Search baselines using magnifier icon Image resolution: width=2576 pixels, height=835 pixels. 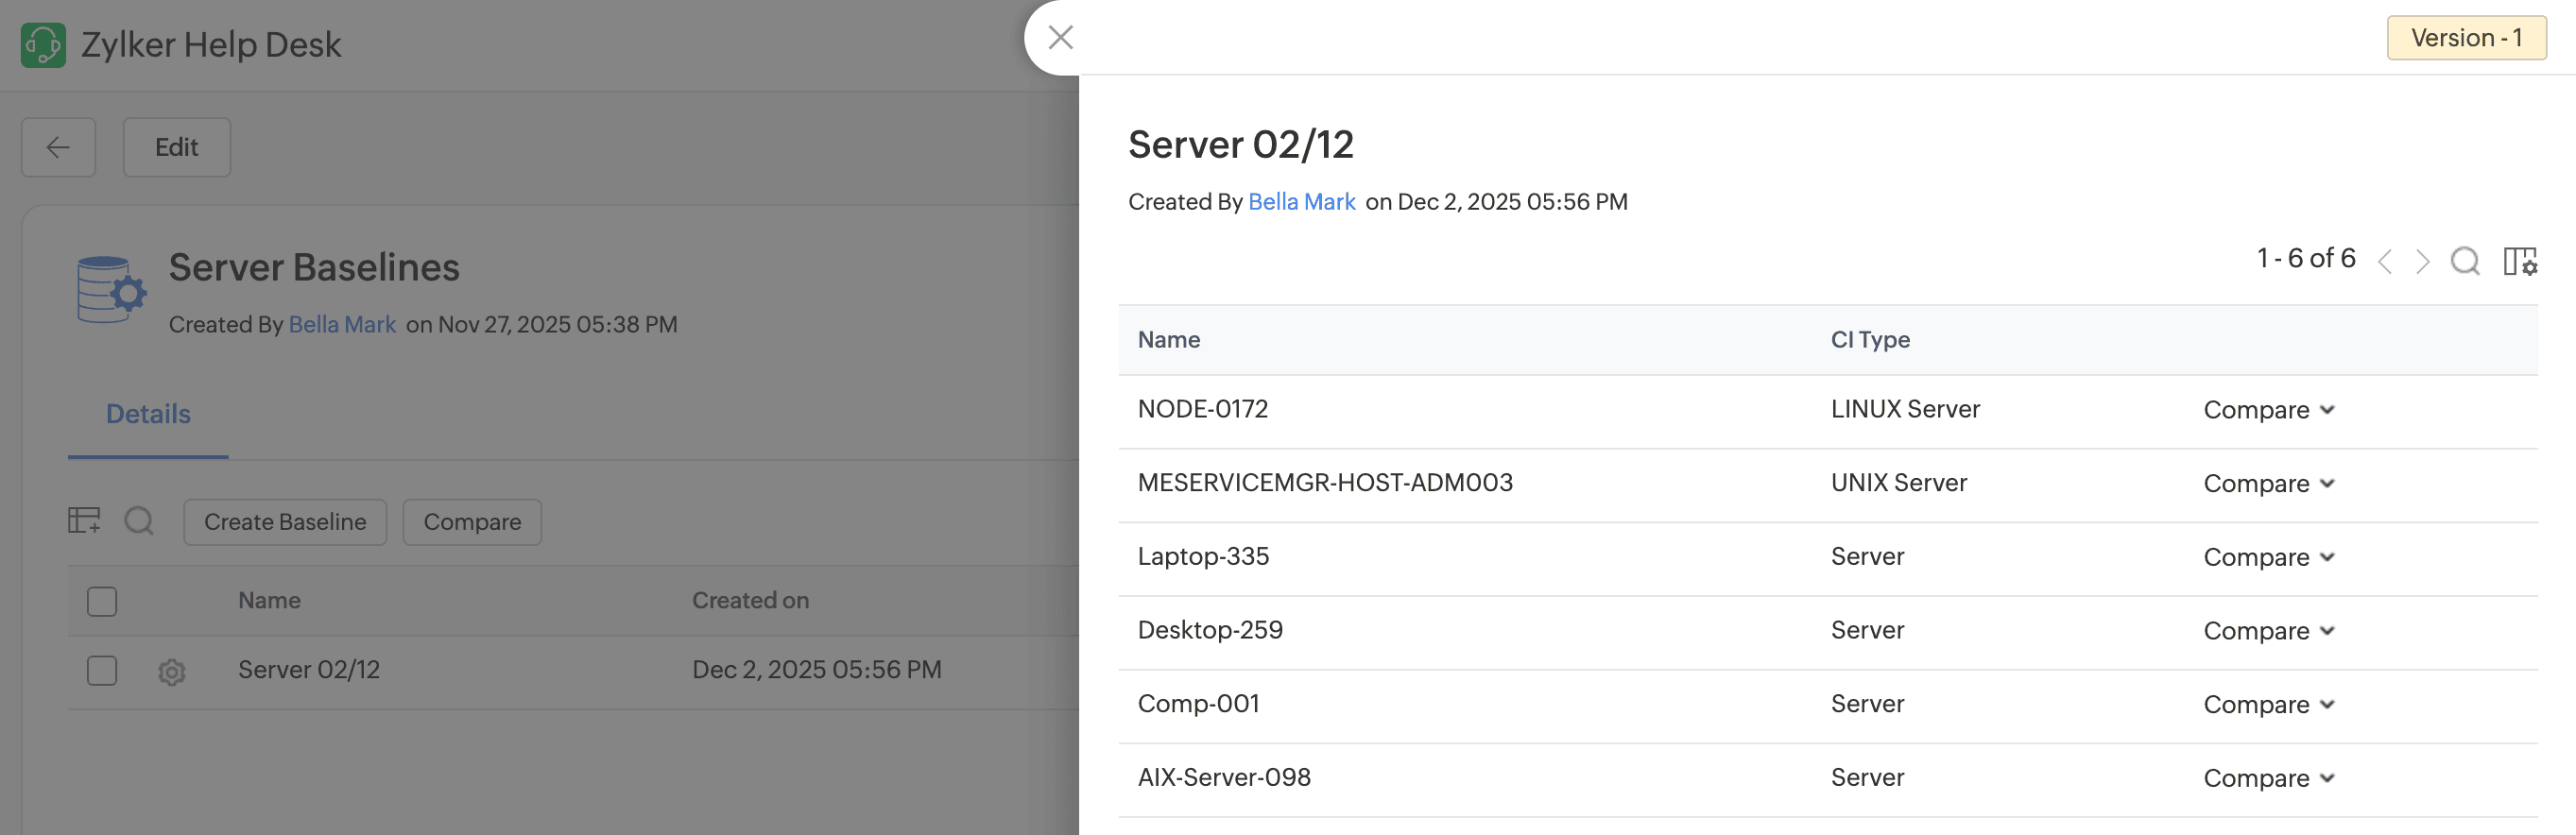click(139, 521)
